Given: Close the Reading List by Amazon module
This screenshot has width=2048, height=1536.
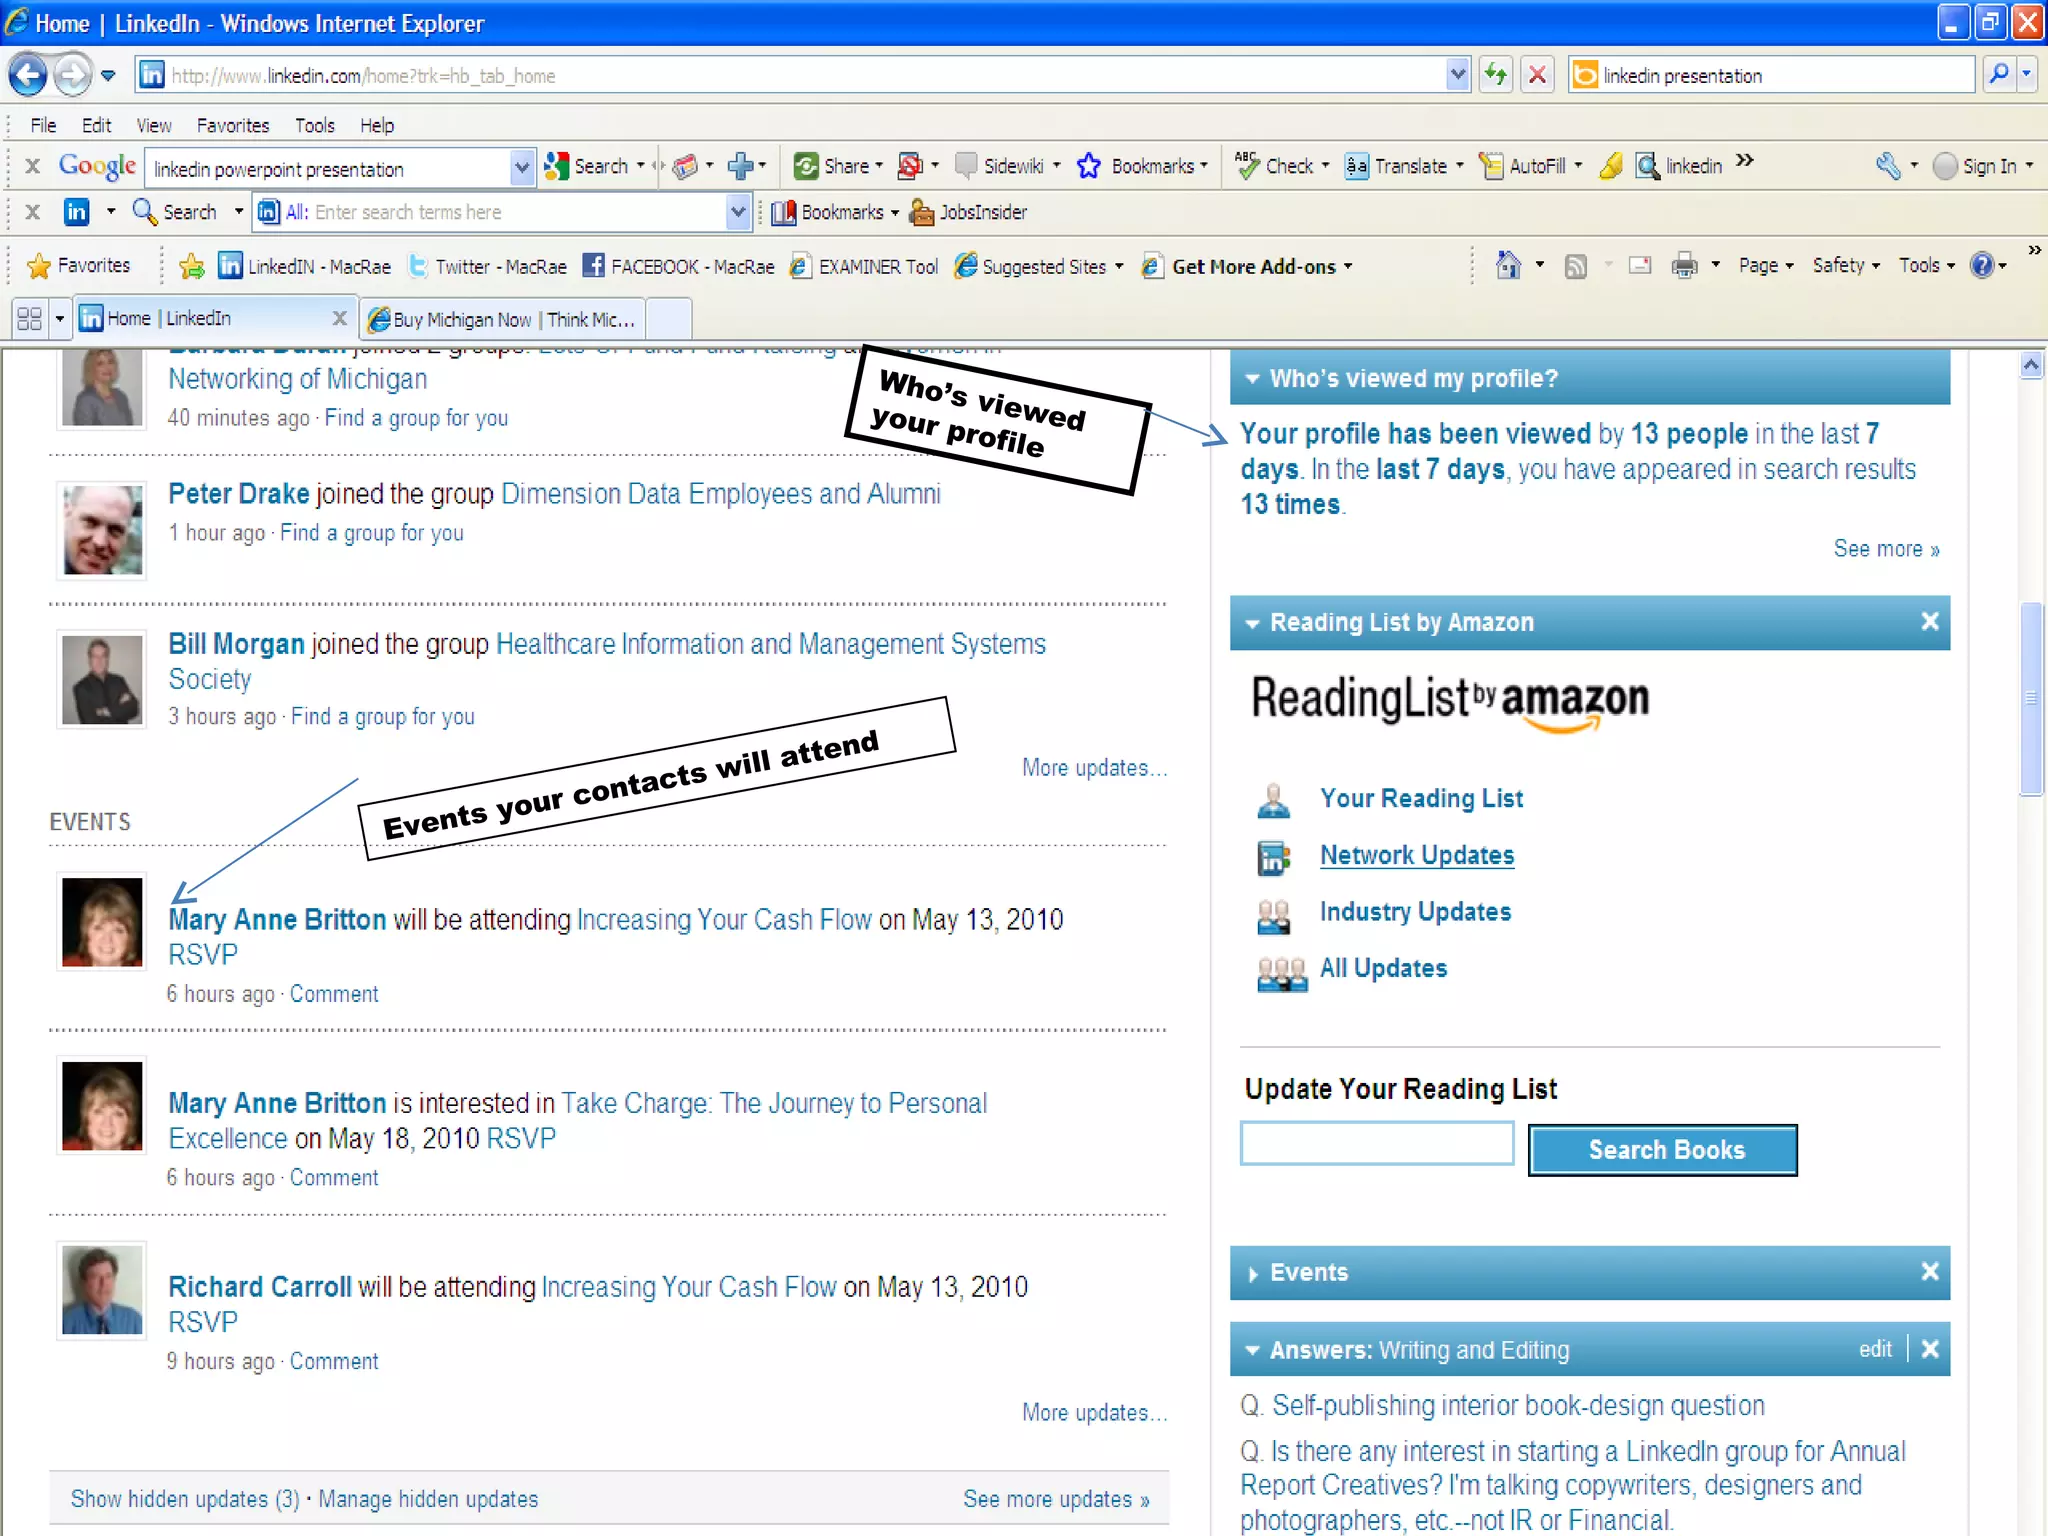Looking at the screenshot, I should [x=1930, y=622].
